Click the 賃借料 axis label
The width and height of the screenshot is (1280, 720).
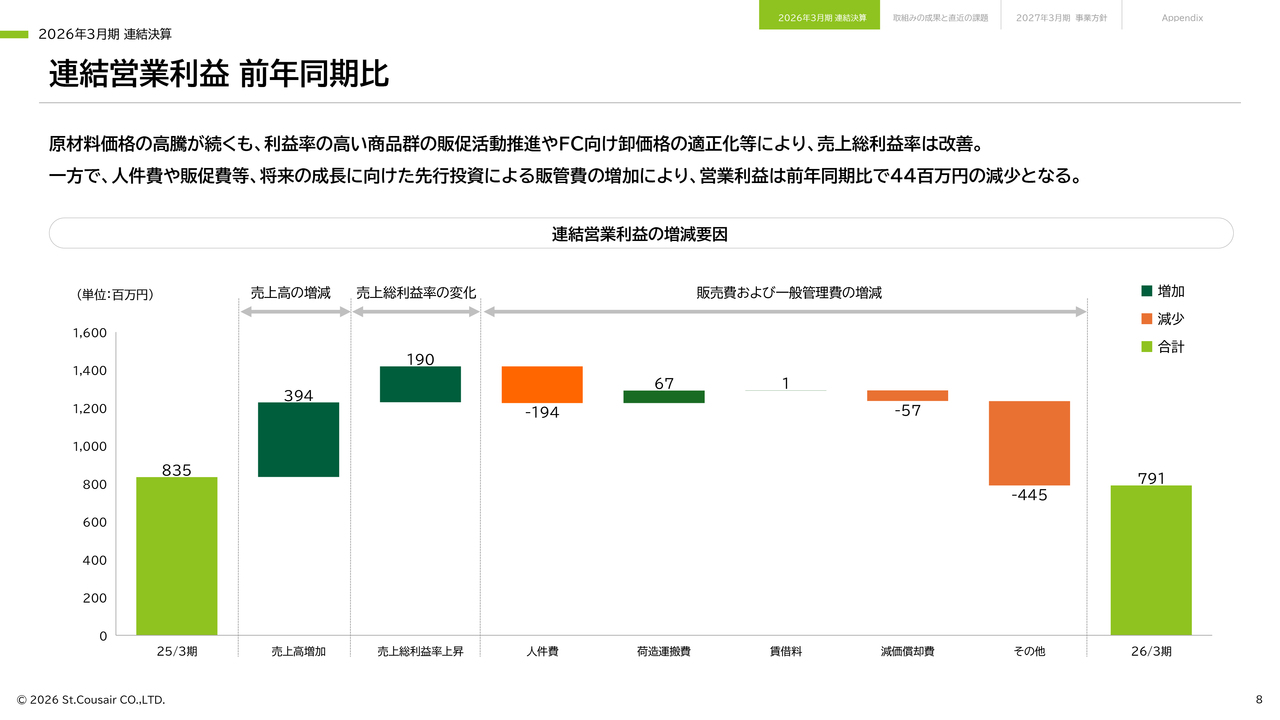click(x=786, y=651)
